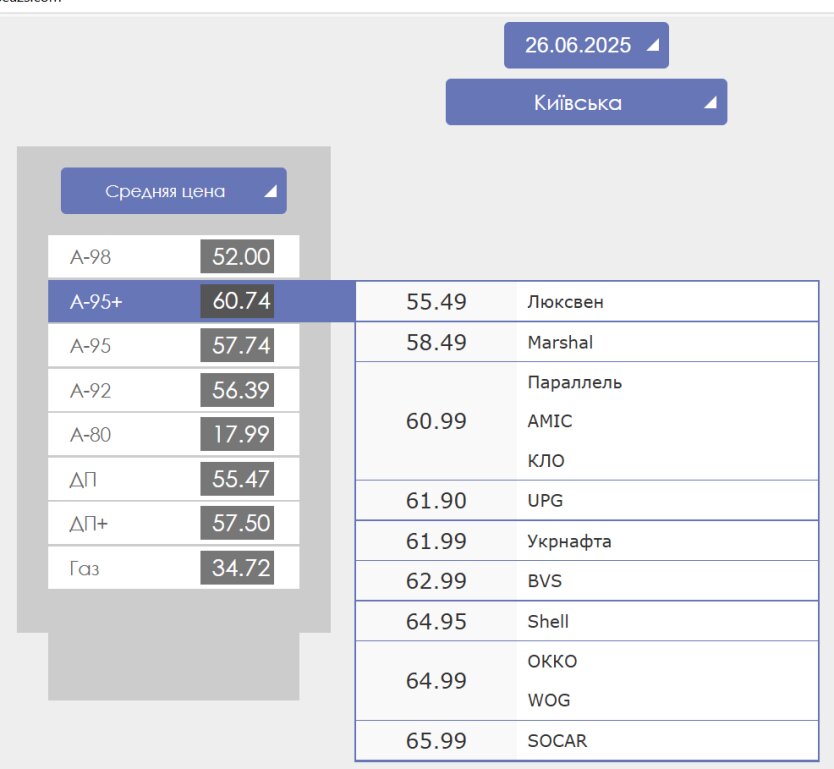Select the ДП+ diesel row
The height and width of the screenshot is (769, 834).
(173, 523)
